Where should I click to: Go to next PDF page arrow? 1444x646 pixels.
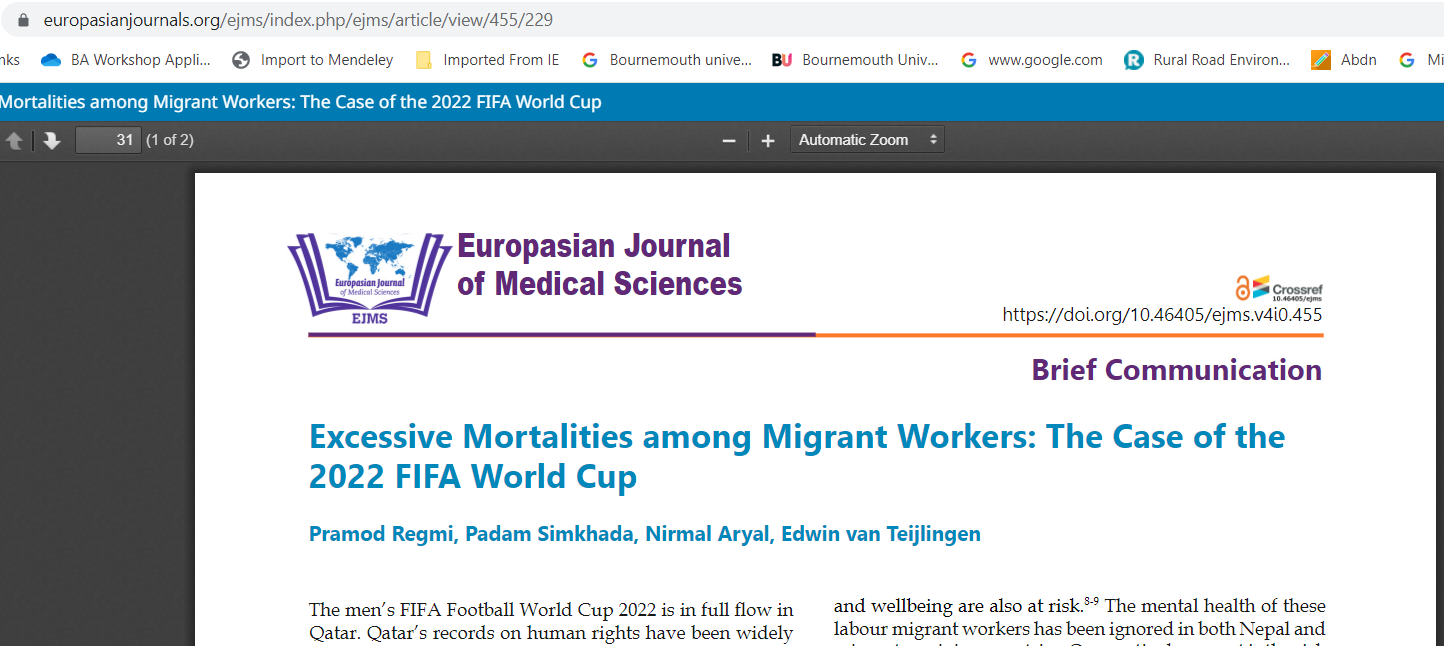point(52,141)
